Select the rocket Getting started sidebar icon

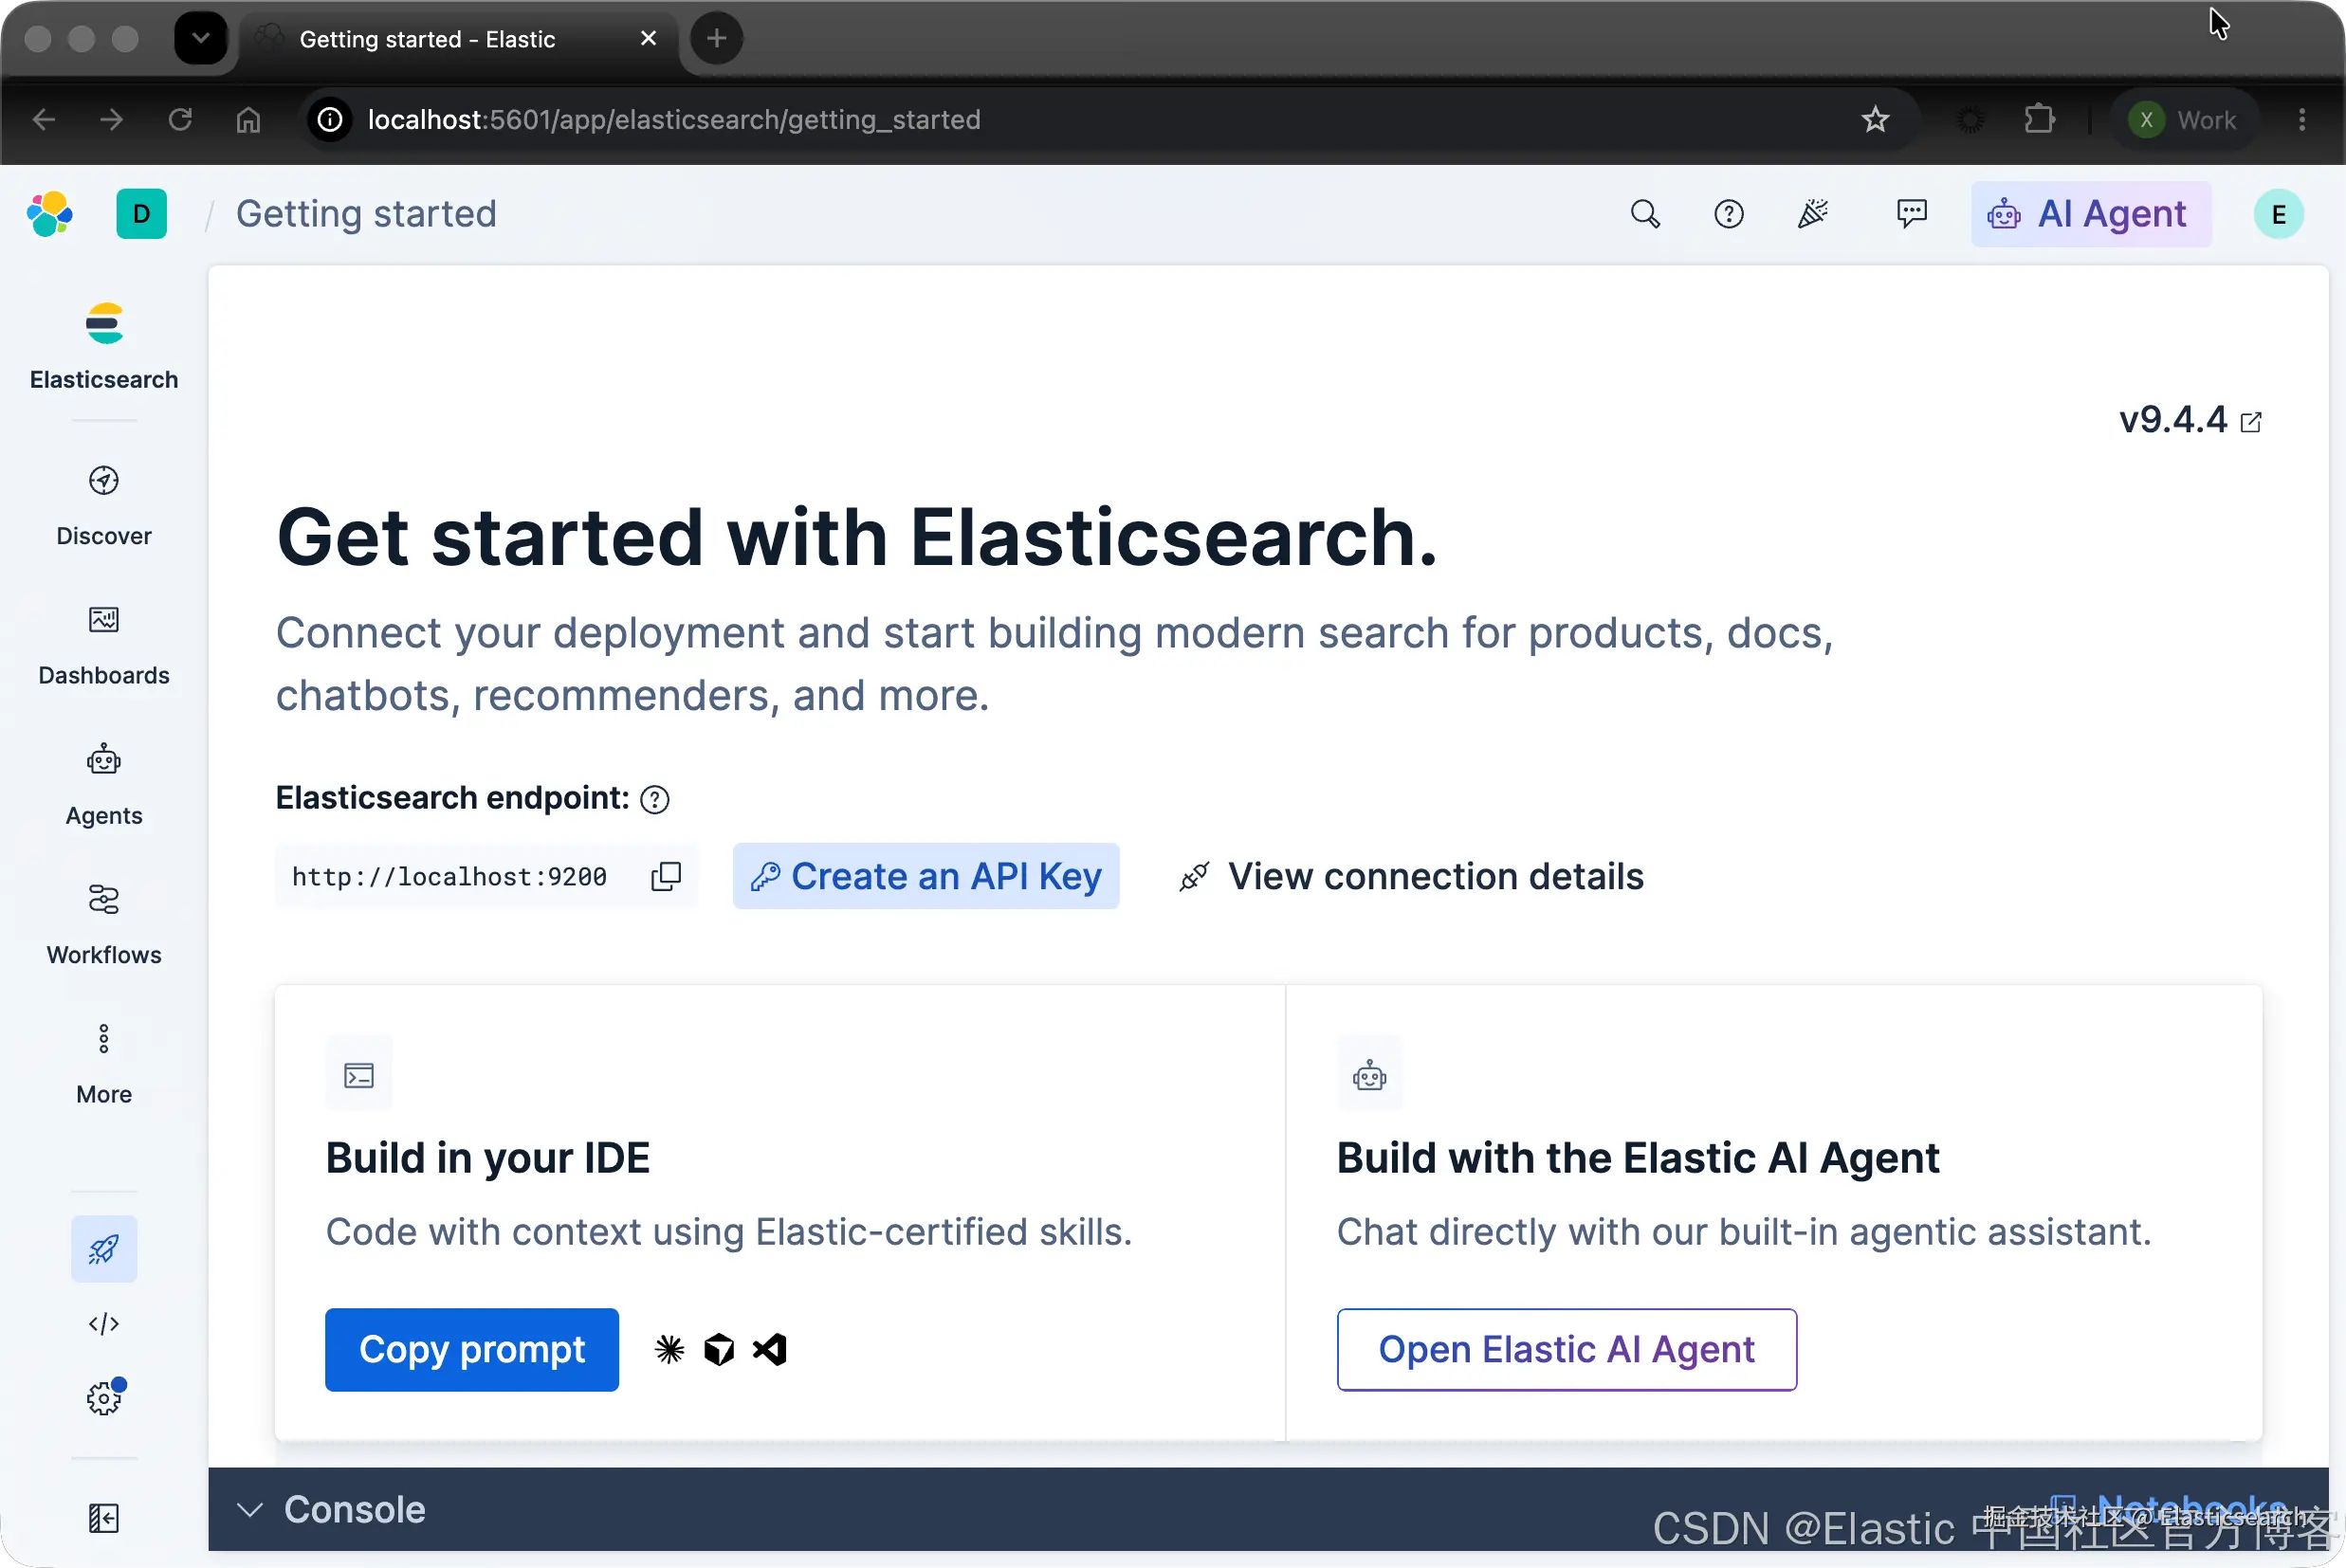[104, 1249]
